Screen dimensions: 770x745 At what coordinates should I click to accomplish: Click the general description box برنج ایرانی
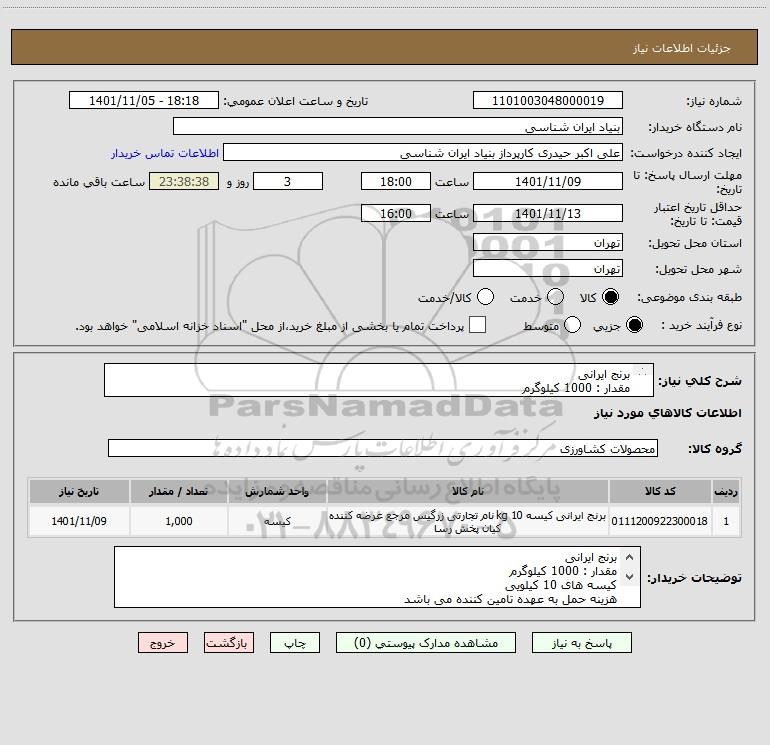(379, 380)
